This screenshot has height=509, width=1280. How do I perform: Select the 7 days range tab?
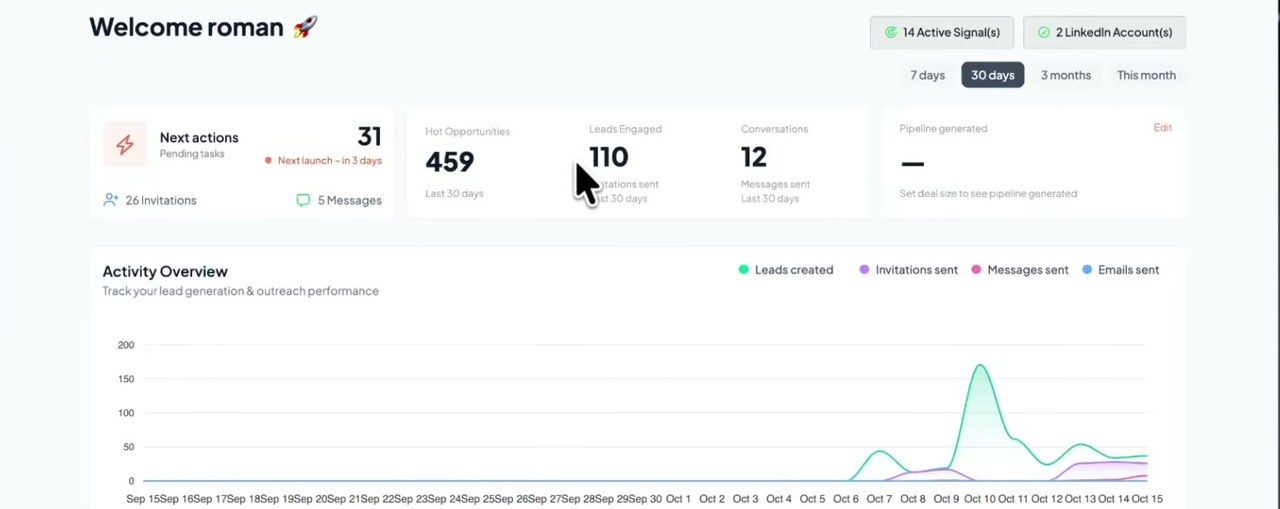[x=927, y=75]
